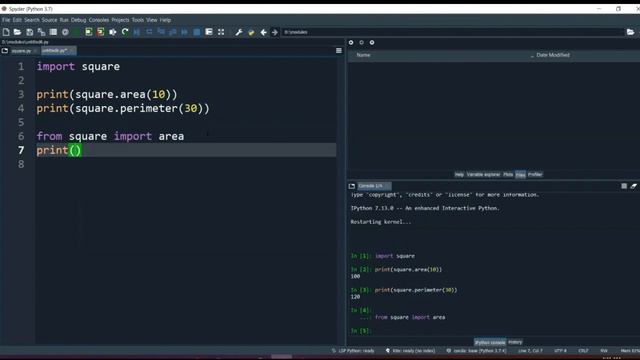This screenshot has height=360, width=640.
Task: Re-run the last script icon
Action: click(125, 32)
